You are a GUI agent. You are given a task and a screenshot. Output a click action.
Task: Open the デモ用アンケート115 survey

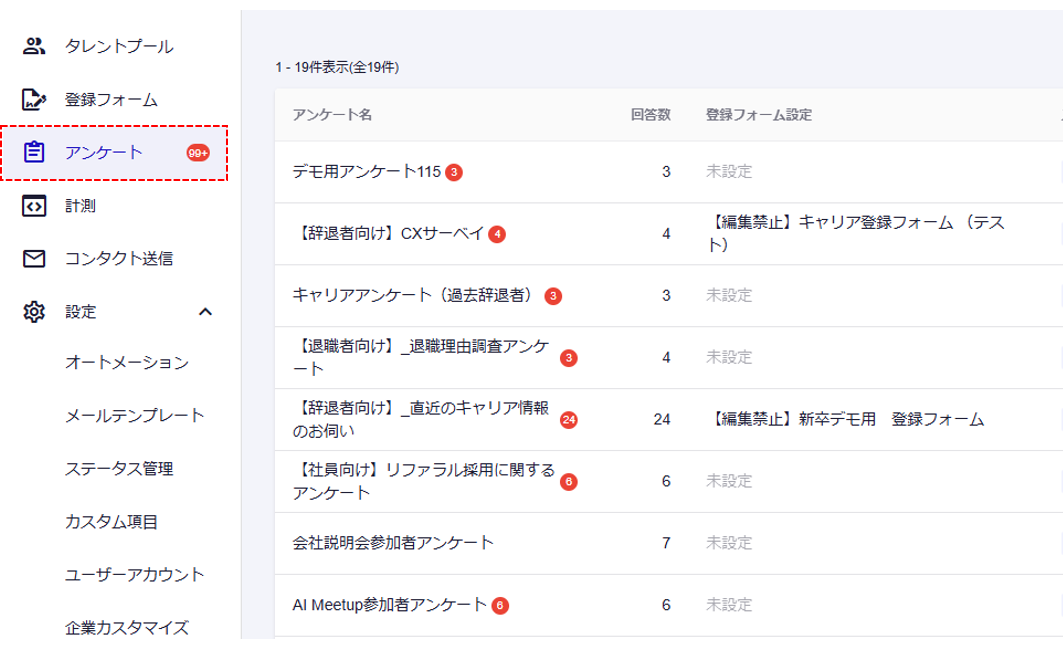click(x=366, y=171)
